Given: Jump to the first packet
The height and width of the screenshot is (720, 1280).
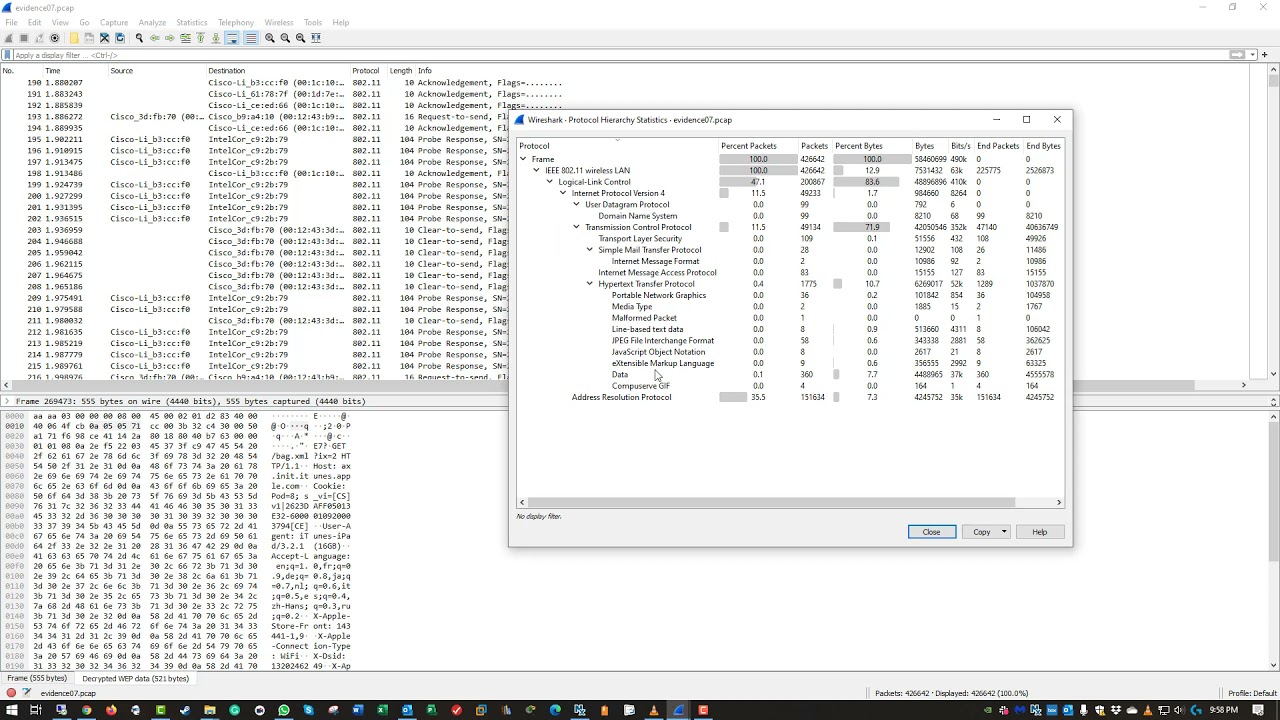Looking at the screenshot, I should click(x=200, y=38).
